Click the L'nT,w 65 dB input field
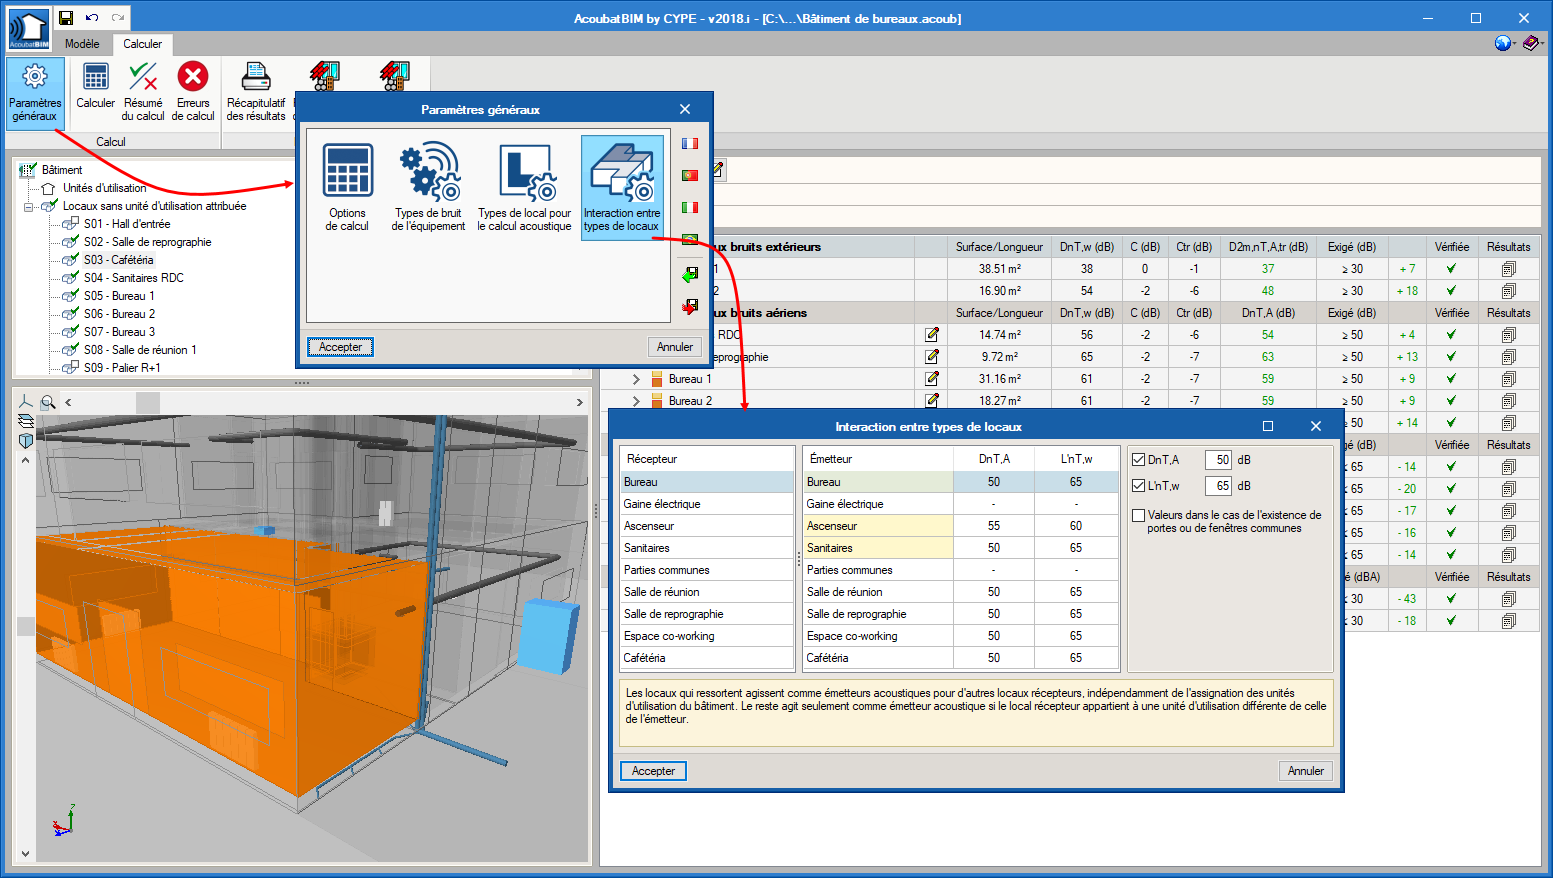 (x=1218, y=486)
